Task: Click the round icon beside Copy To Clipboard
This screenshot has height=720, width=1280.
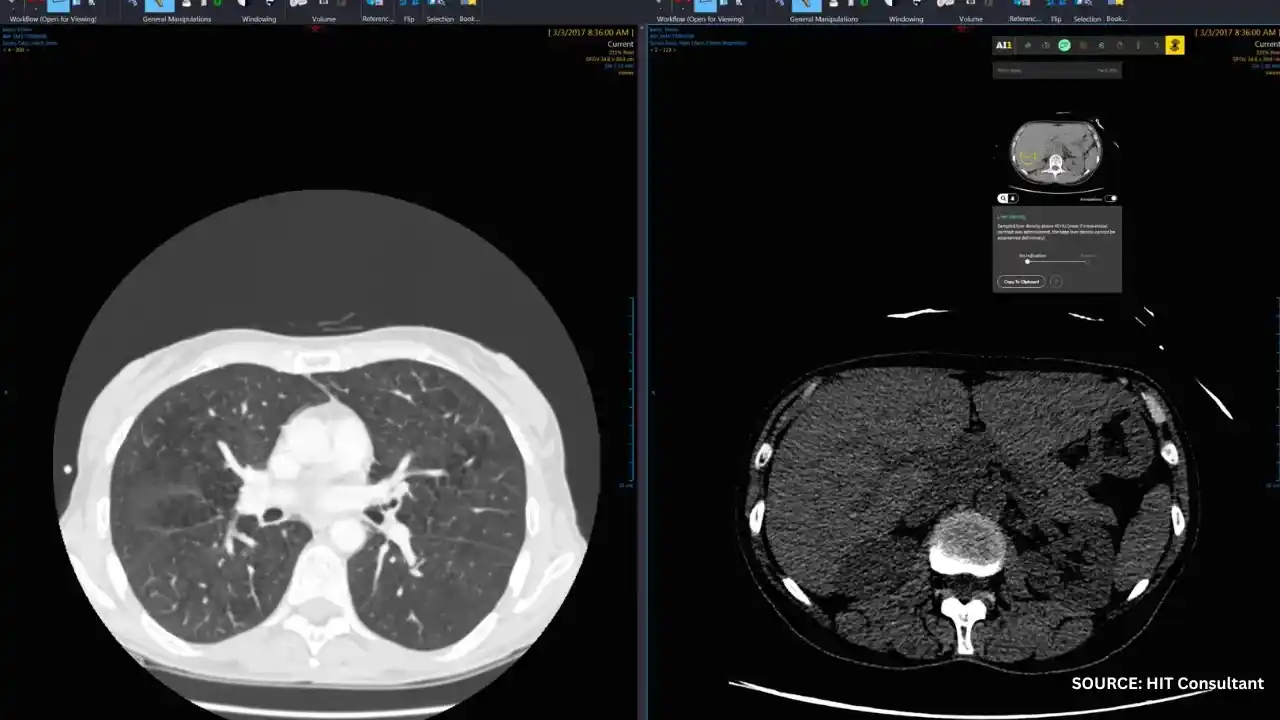Action: [1056, 282]
